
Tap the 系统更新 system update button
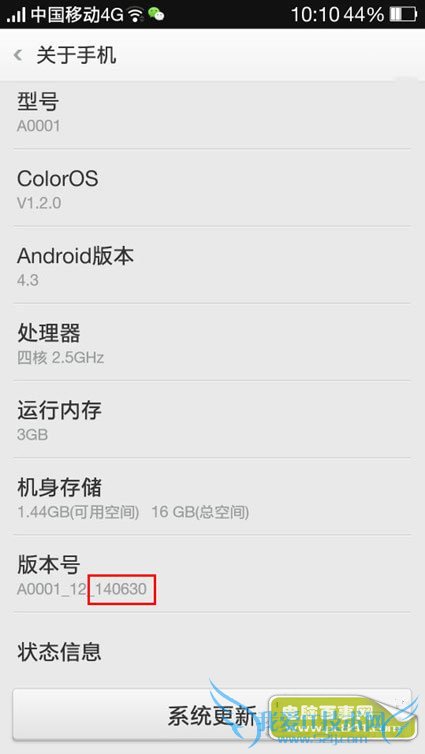(x=212, y=715)
